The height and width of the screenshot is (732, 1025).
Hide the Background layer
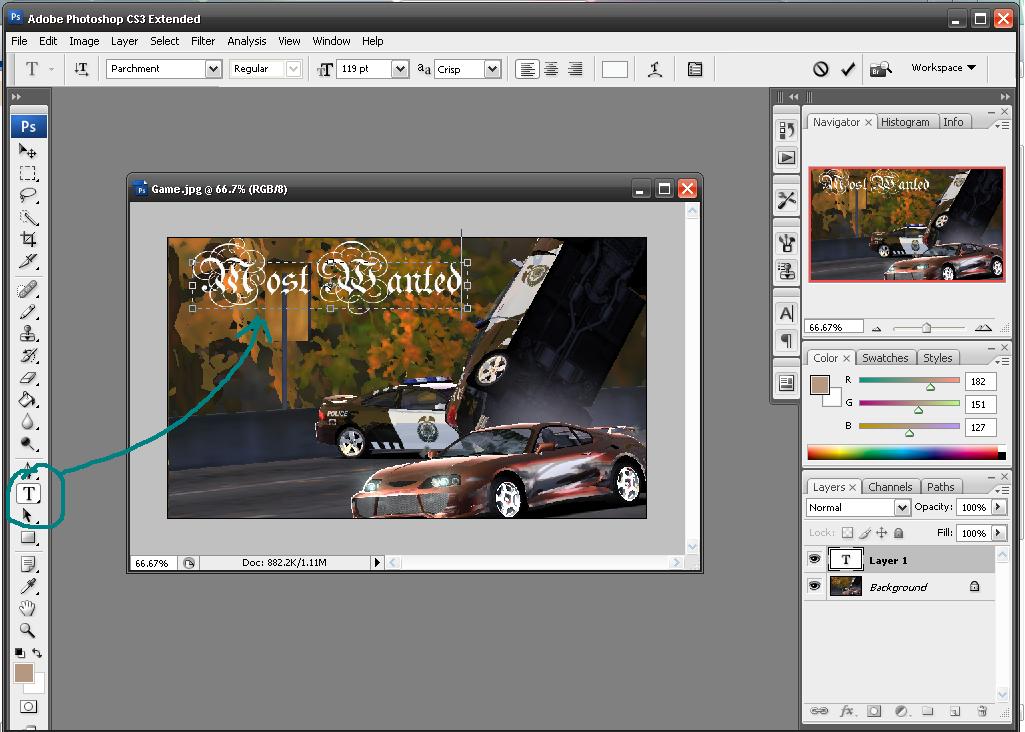pyautogui.click(x=814, y=587)
